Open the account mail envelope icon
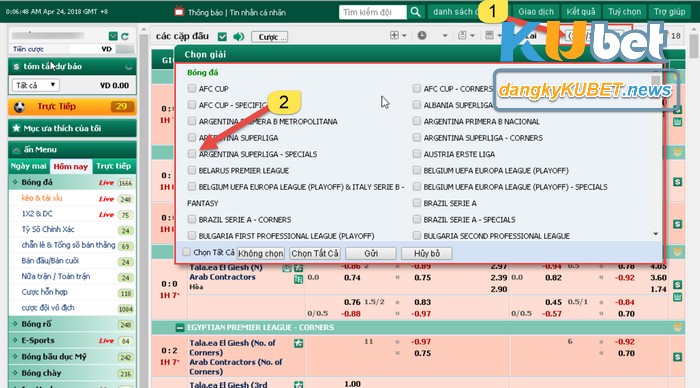Image resolution: width=700 pixels, height=388 pixels. [113, 36]
